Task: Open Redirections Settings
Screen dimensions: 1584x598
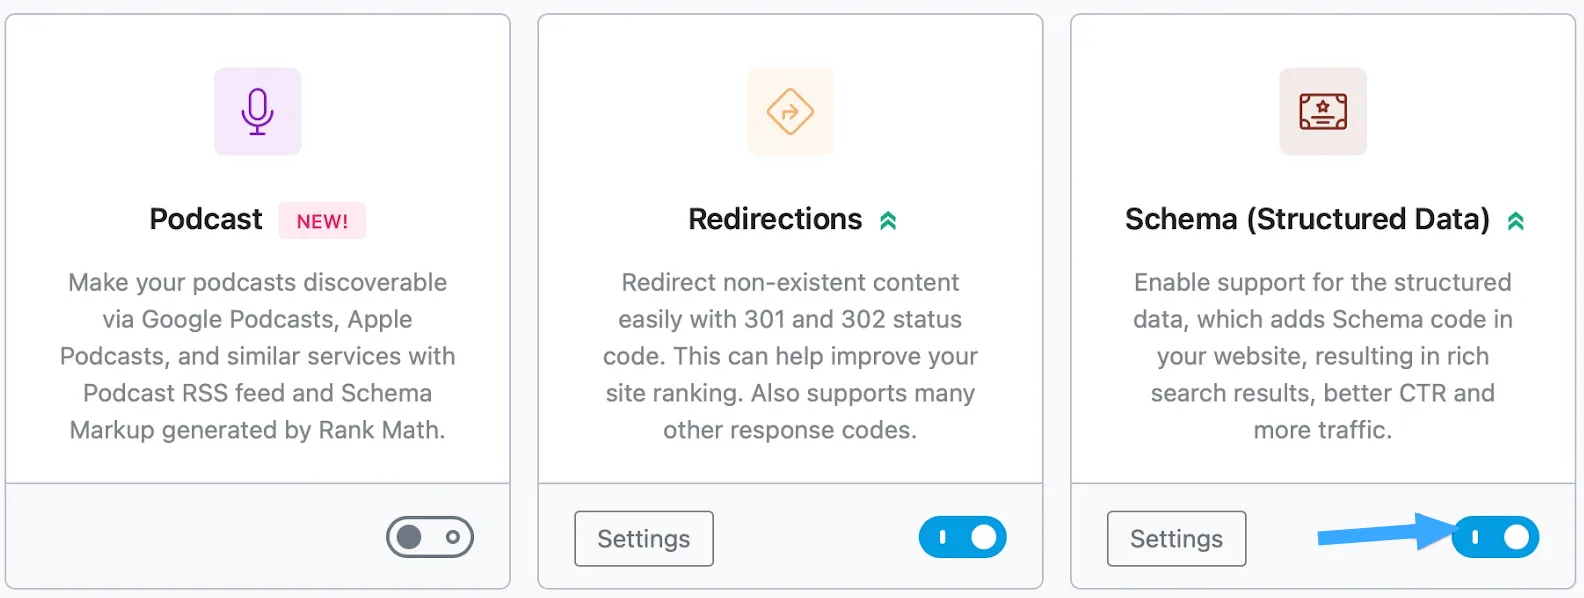Action: (x=644, y=539)
